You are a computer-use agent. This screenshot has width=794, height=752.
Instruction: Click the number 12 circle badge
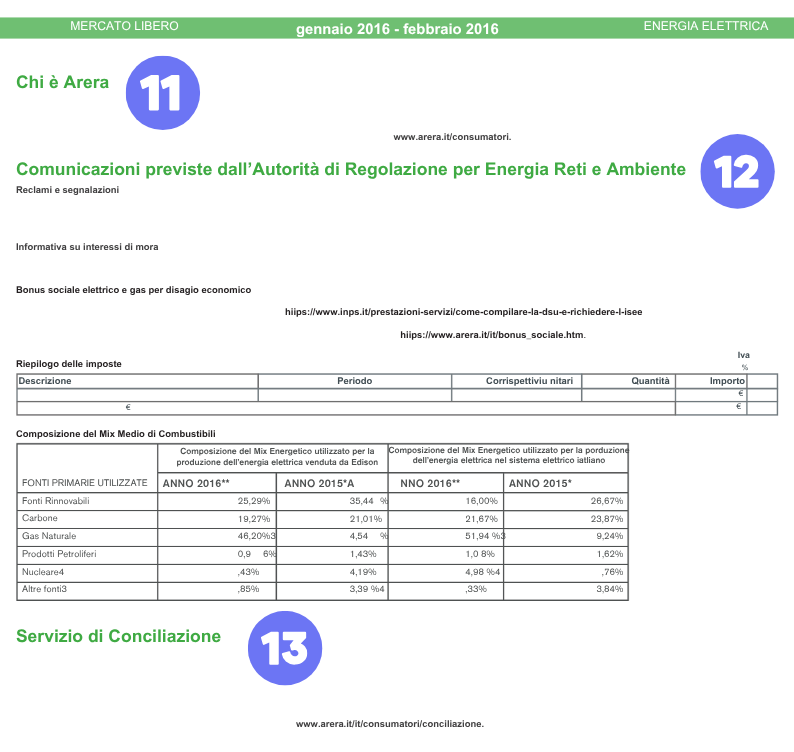[x=737, y=172]
